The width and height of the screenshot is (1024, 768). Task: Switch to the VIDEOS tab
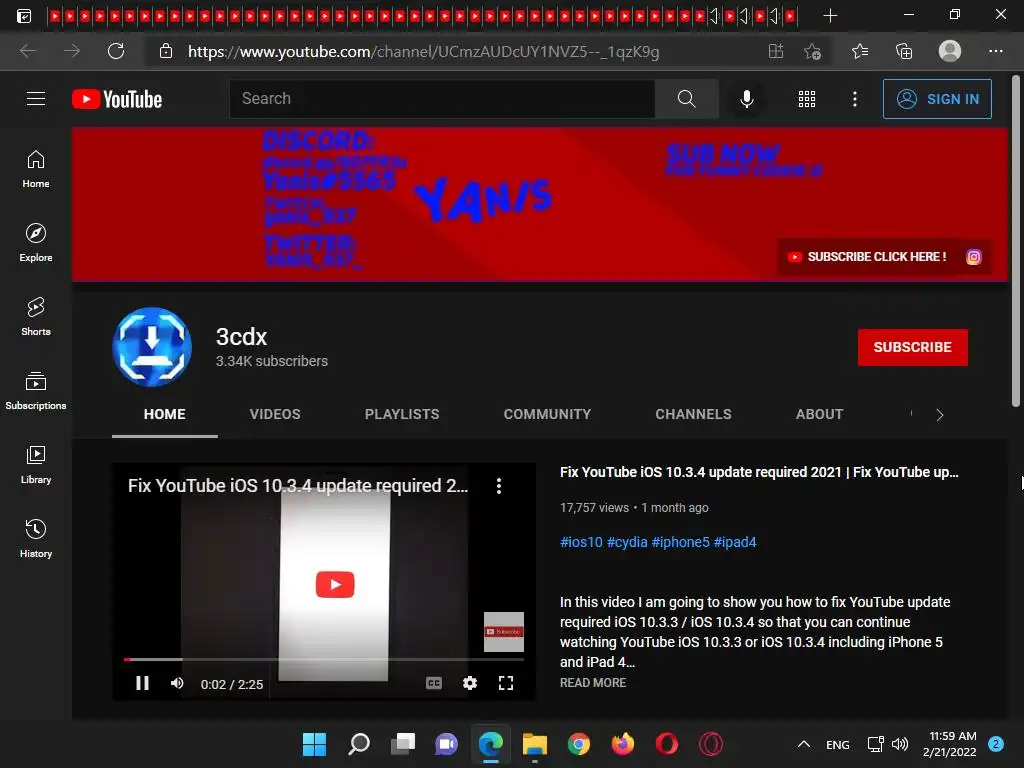[275, 414]
